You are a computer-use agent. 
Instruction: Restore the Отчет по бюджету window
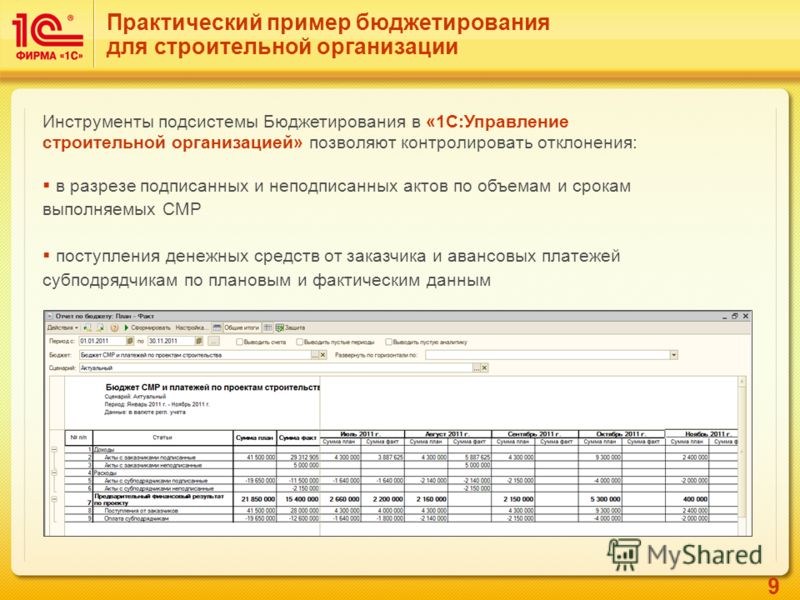coord(735,316)
